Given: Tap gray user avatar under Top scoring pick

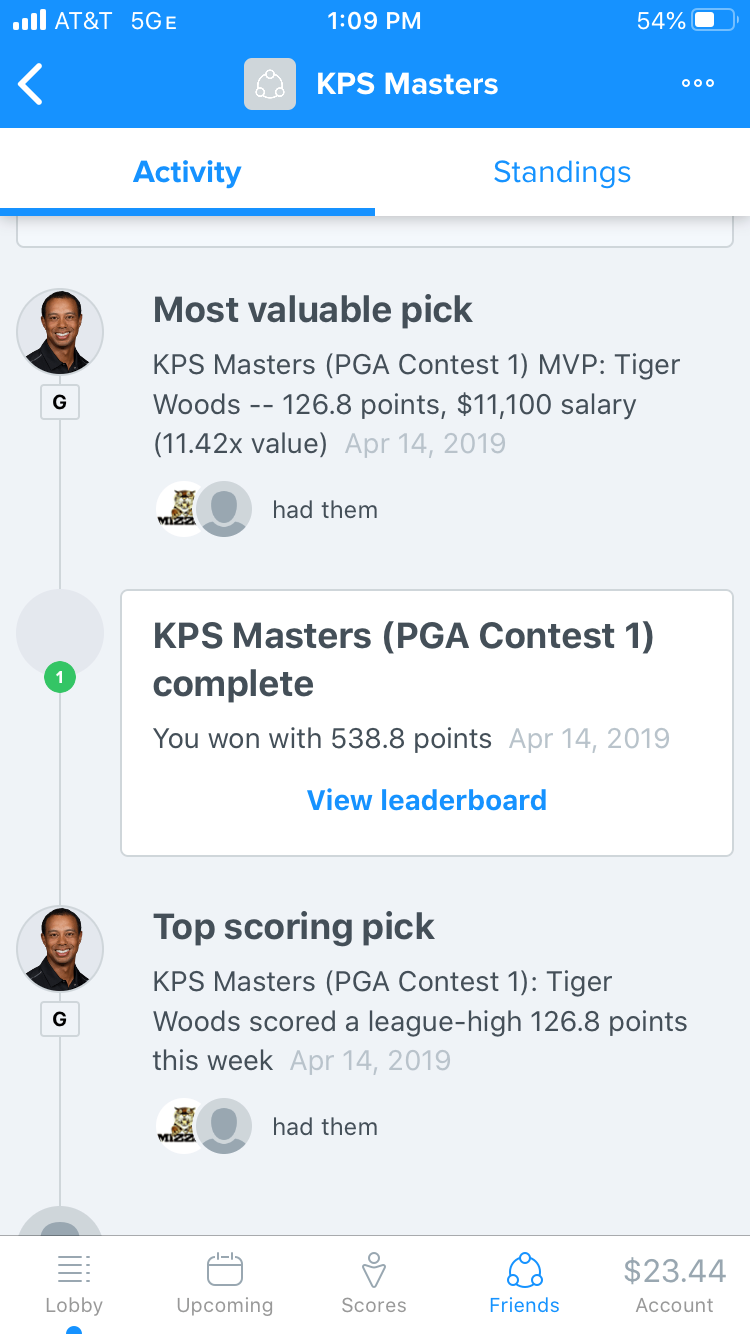Looking at the screenshot, I should click(x=224, y=1126).
